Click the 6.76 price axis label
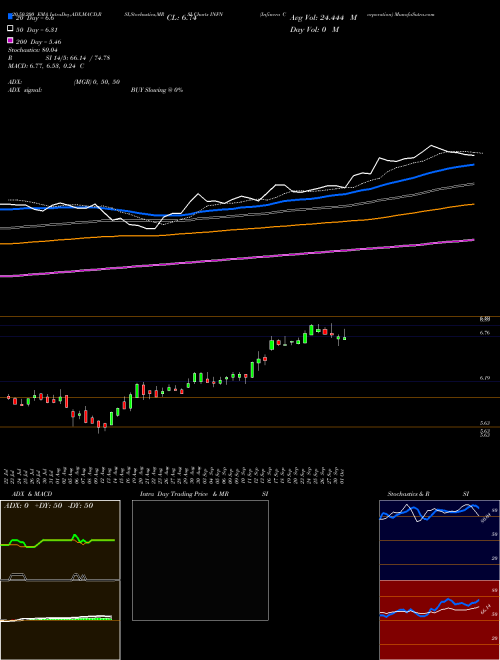Image resolution: width=500 pixels, height=660 pixels. click(x=484, y=333)
